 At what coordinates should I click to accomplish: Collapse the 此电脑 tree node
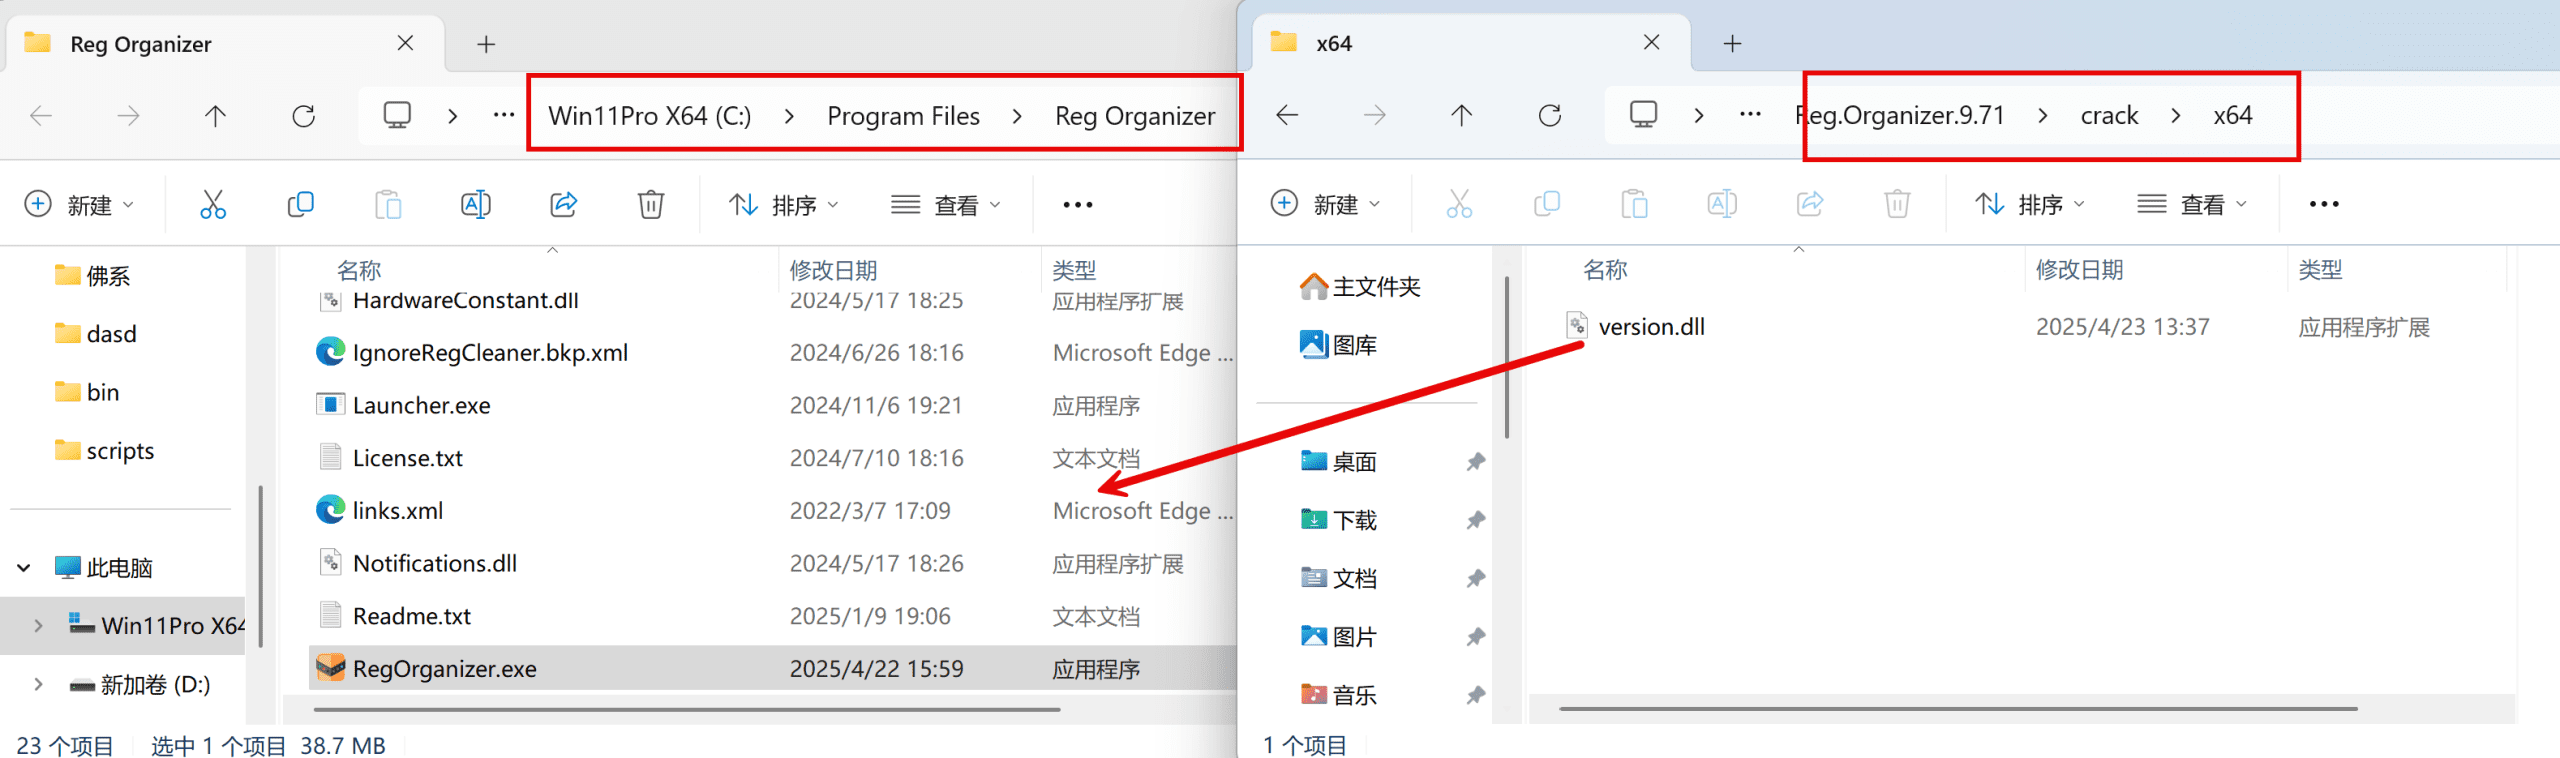click(24, 568)
